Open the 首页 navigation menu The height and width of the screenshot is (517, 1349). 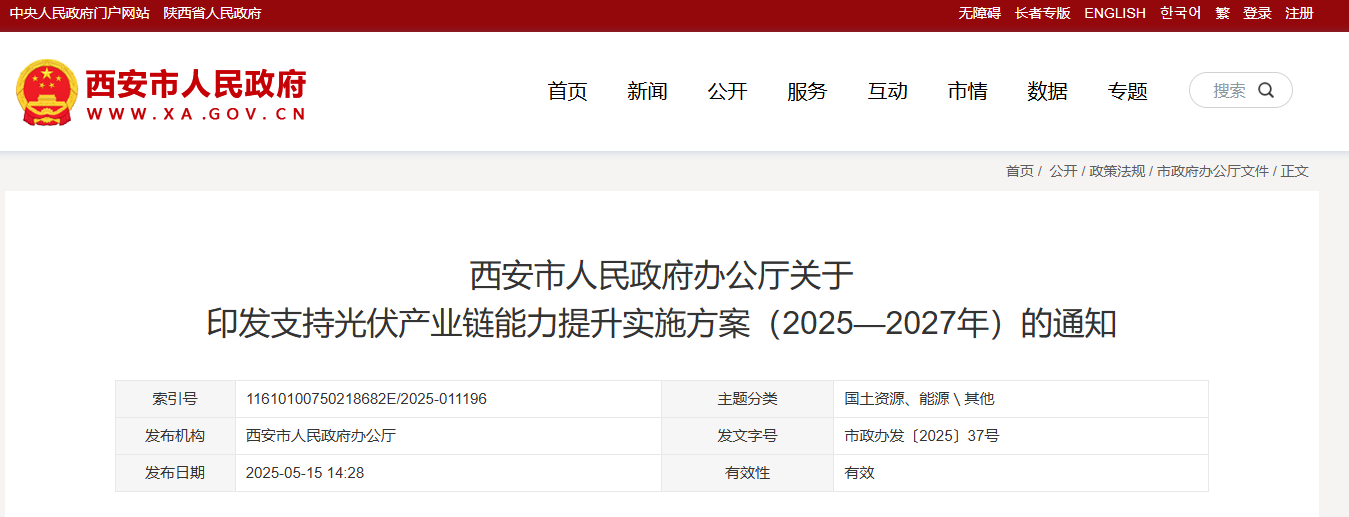[x=567, y=92]
